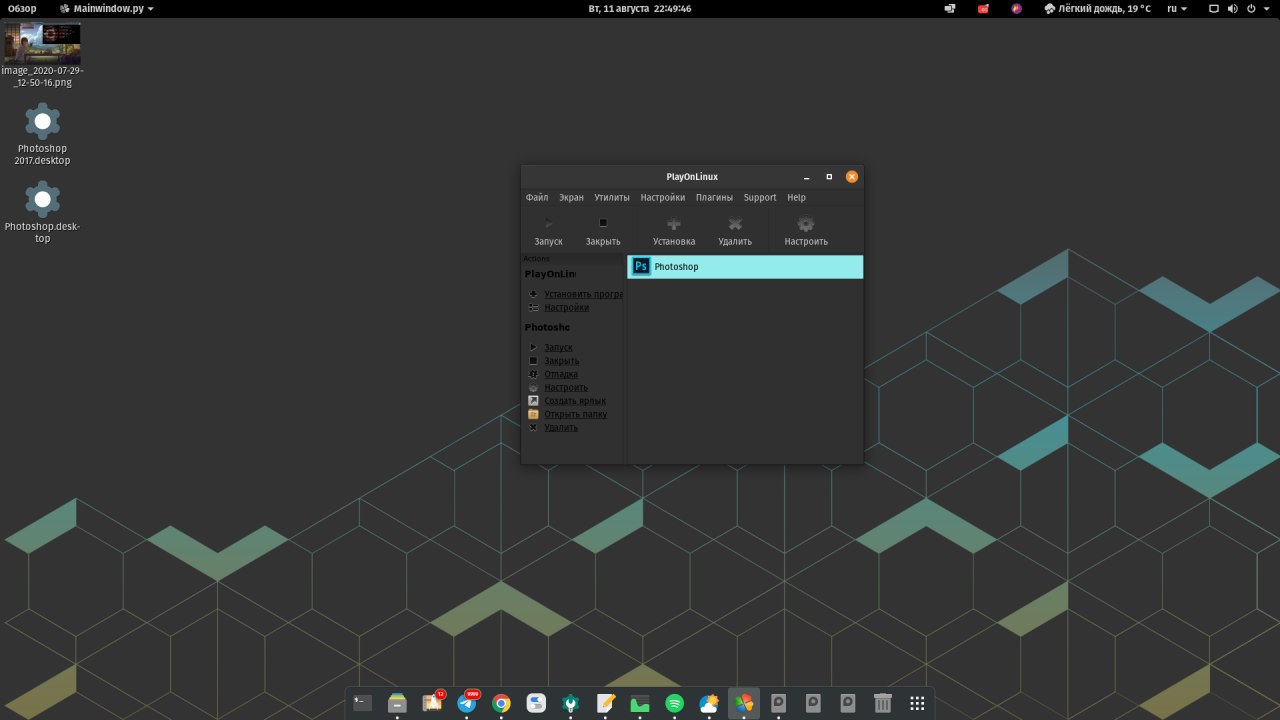Open the clock showing 11 августа 22:49
This screenshot has width=1280, height=720.
[x=640, y=8]
